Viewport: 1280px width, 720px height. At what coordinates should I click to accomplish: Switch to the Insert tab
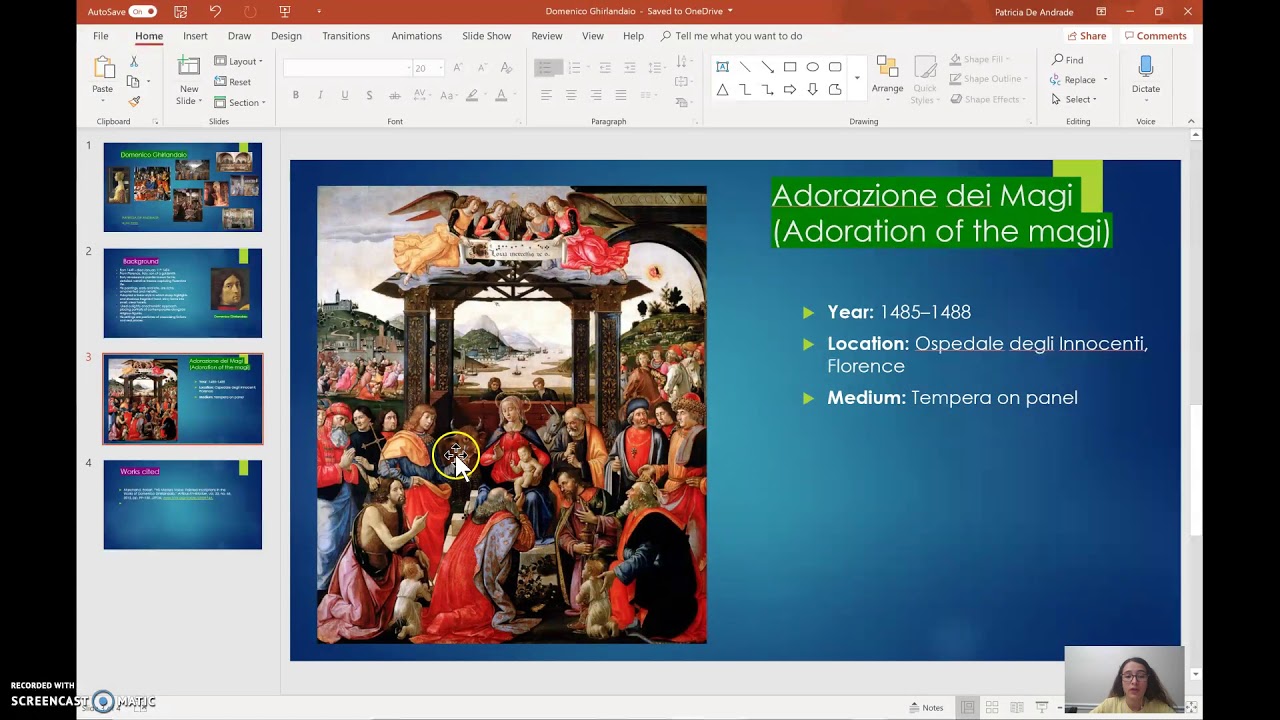[195, 36]
